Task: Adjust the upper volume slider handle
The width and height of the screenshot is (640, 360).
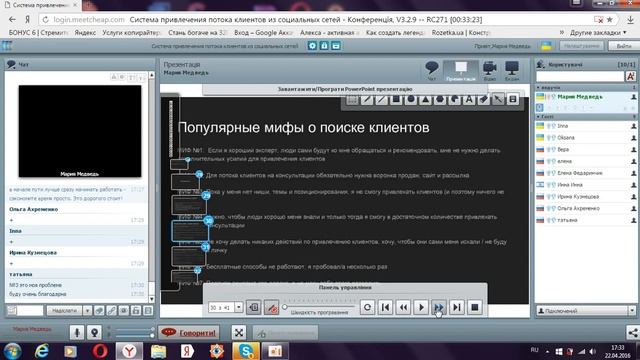Action: (x=152, y=329)
